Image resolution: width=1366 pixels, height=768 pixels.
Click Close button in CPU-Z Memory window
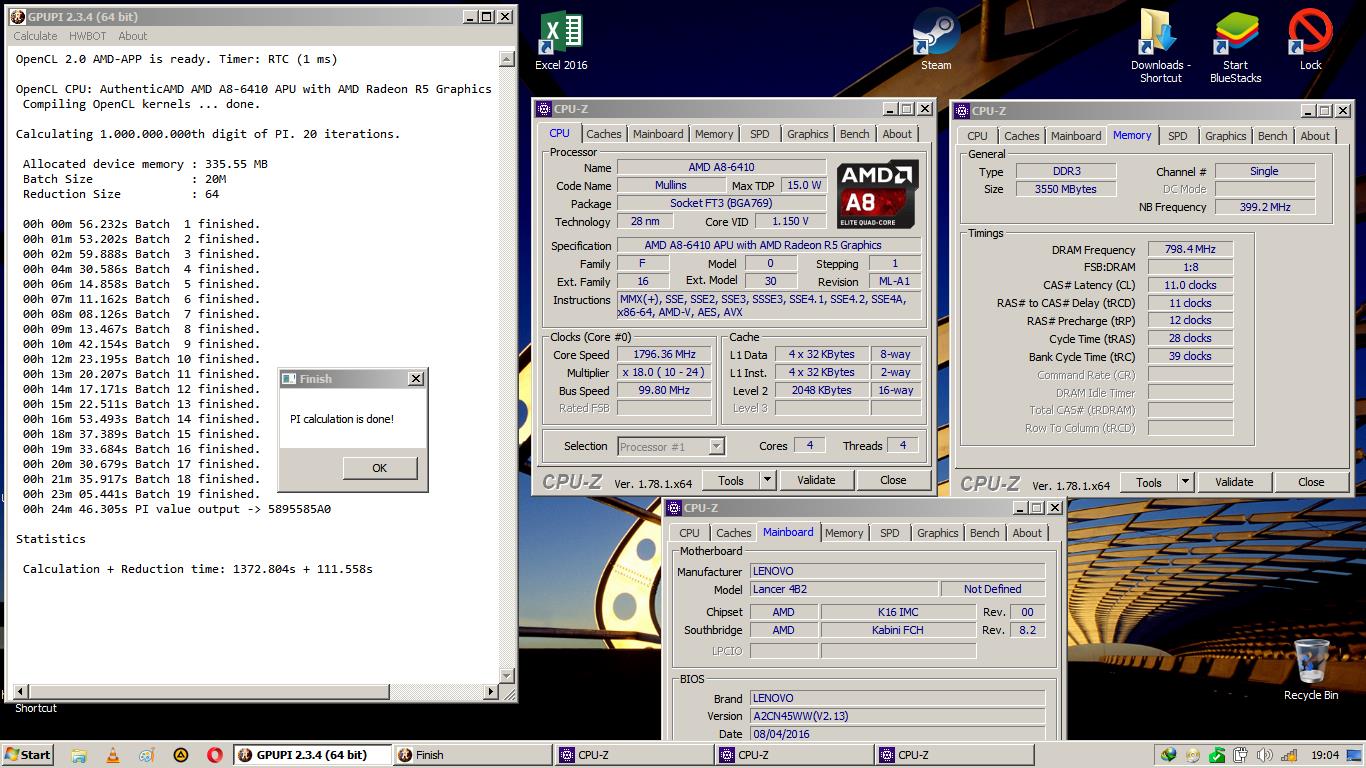coord(1311,482)
